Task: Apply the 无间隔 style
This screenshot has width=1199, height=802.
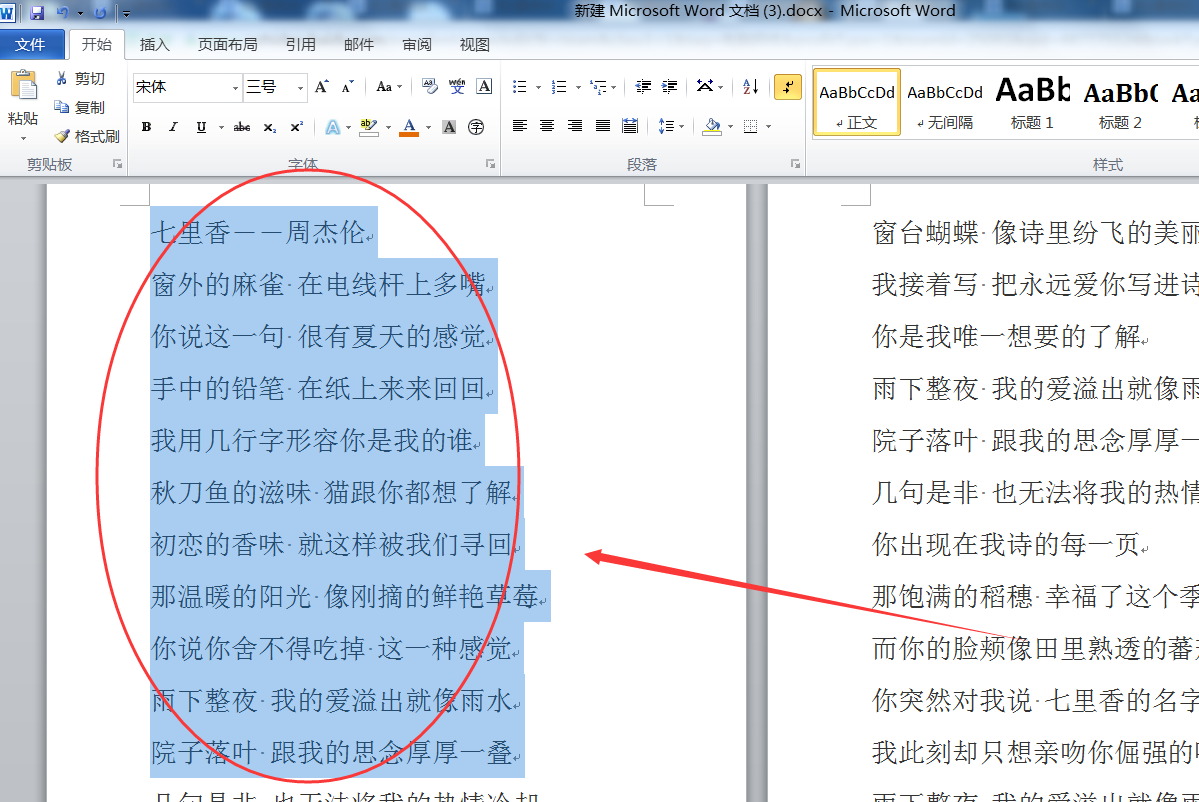Action: point(944,102)
